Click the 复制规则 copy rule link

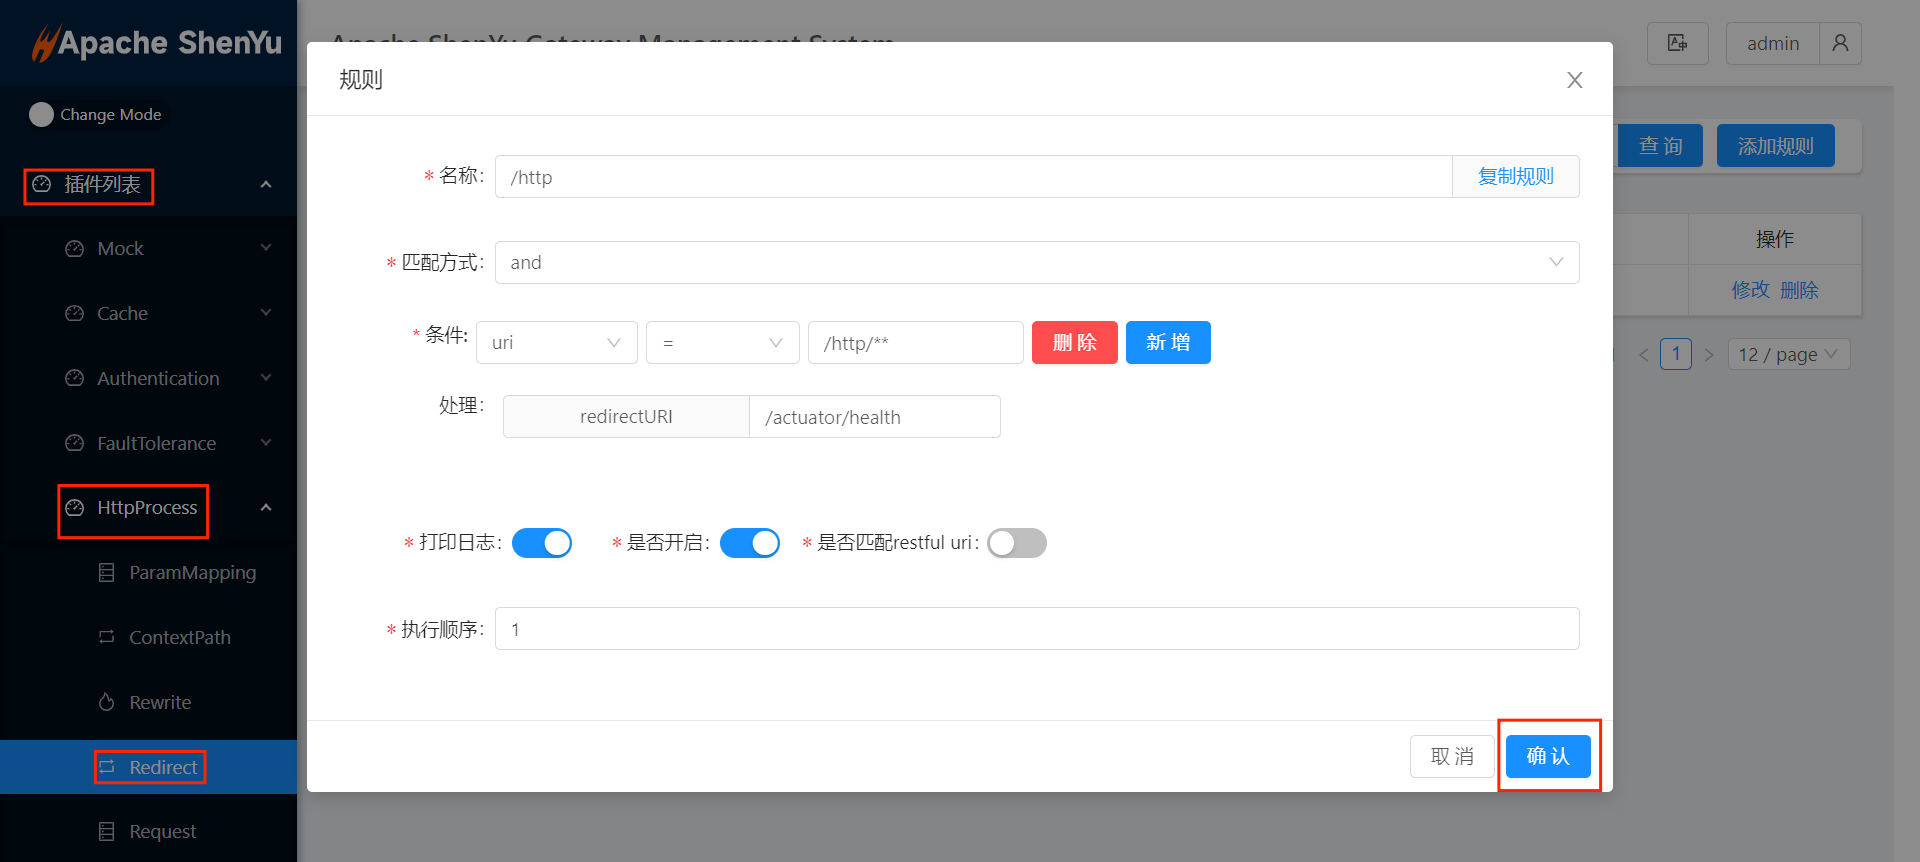click(x=1515, y=177)
